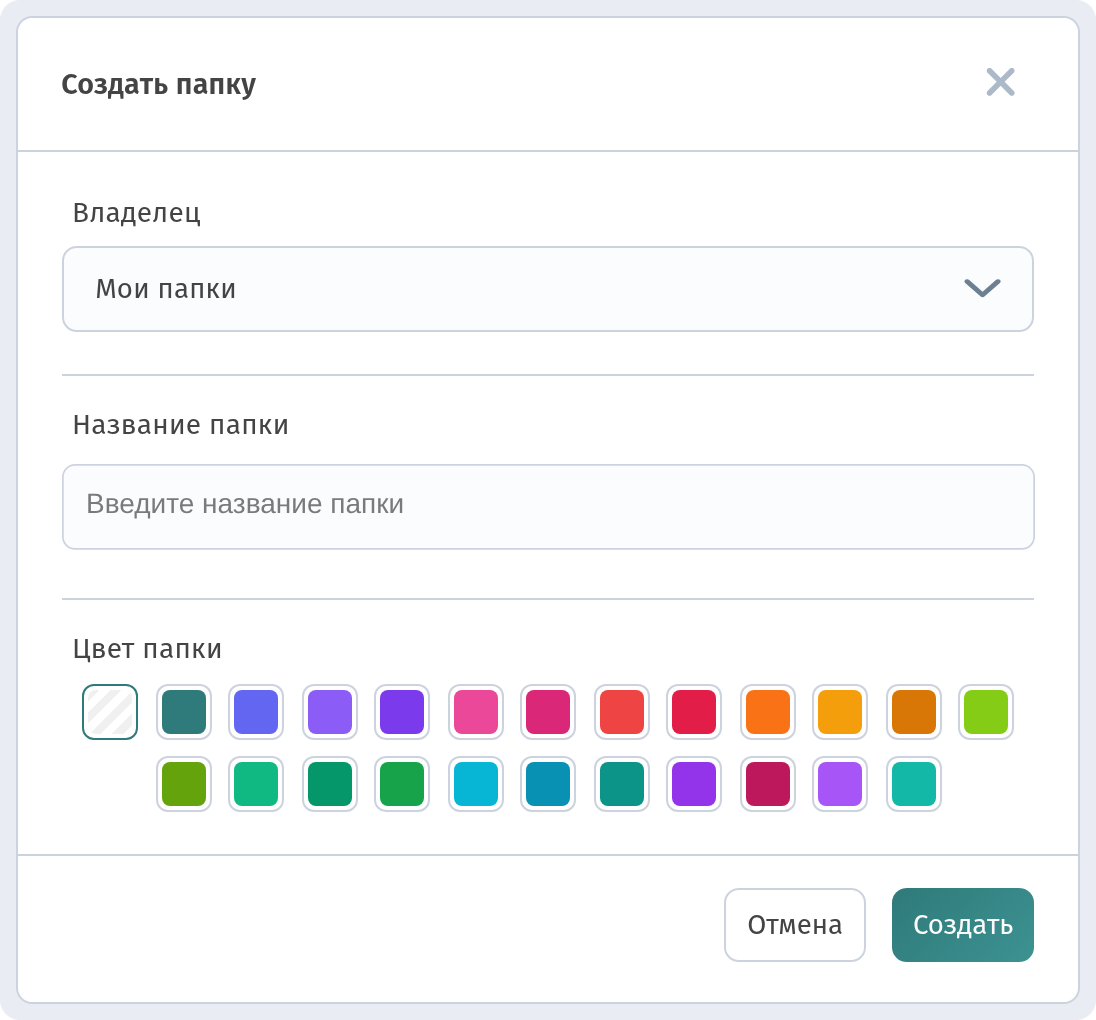Click the Отмена button
1096x1020 pixels.
click(x=795, y=925)
